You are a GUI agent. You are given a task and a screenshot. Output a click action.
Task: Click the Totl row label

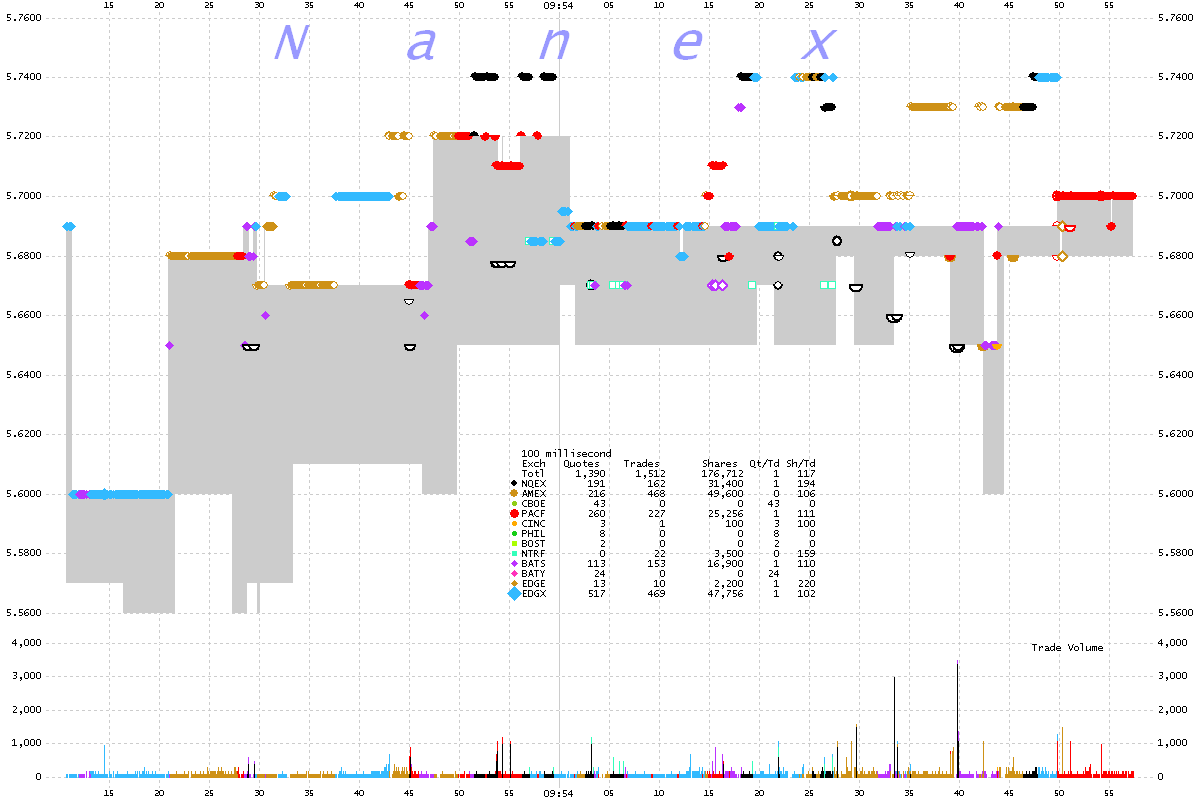534,473
